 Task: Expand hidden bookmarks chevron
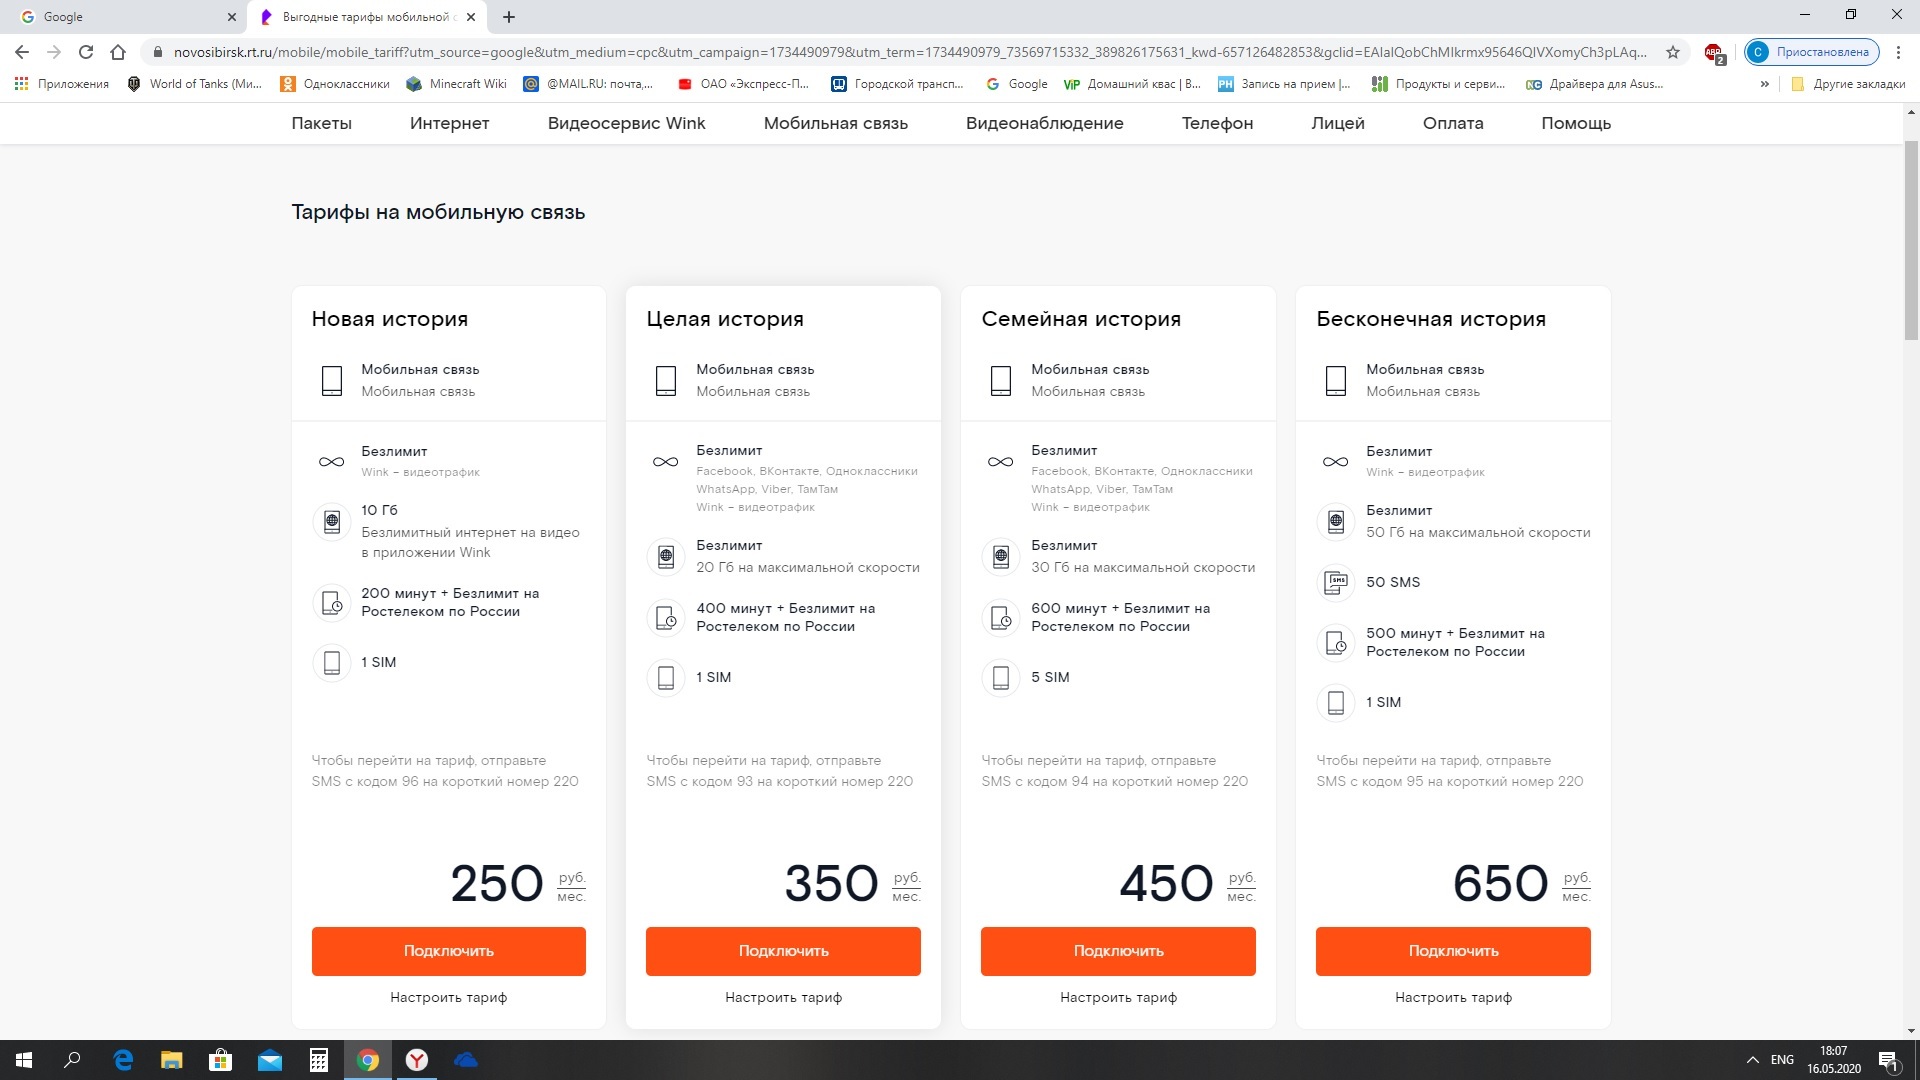pos(1765,84)
